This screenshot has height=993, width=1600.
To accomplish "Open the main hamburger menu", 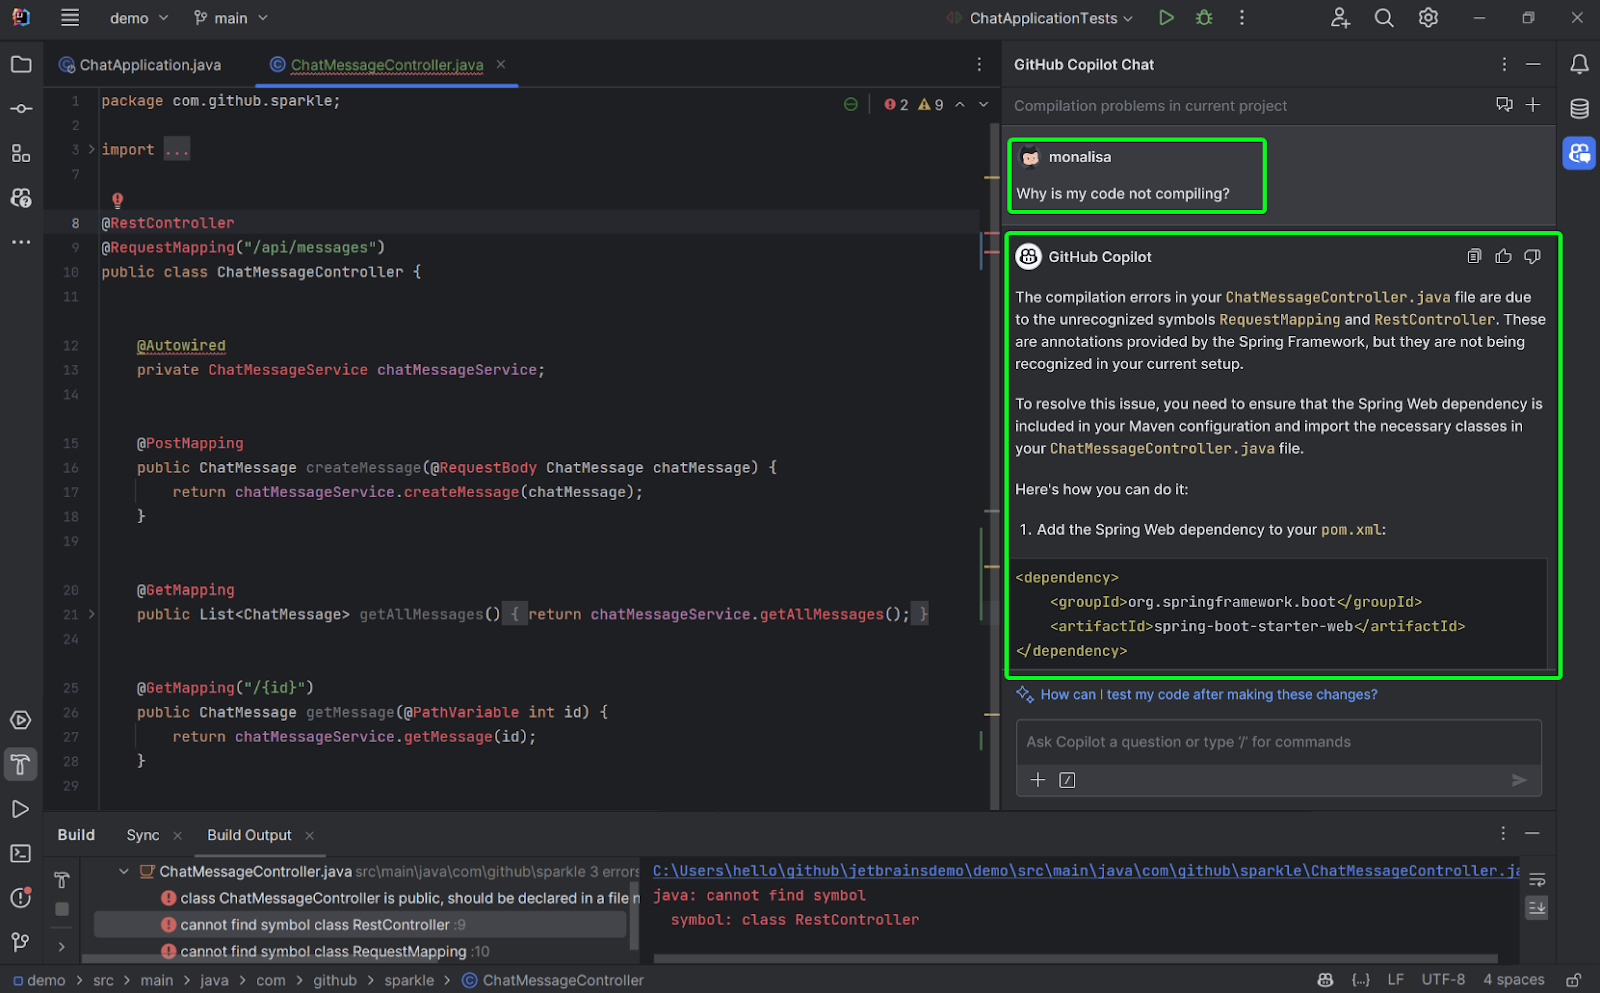I will (x=70, y=18).
